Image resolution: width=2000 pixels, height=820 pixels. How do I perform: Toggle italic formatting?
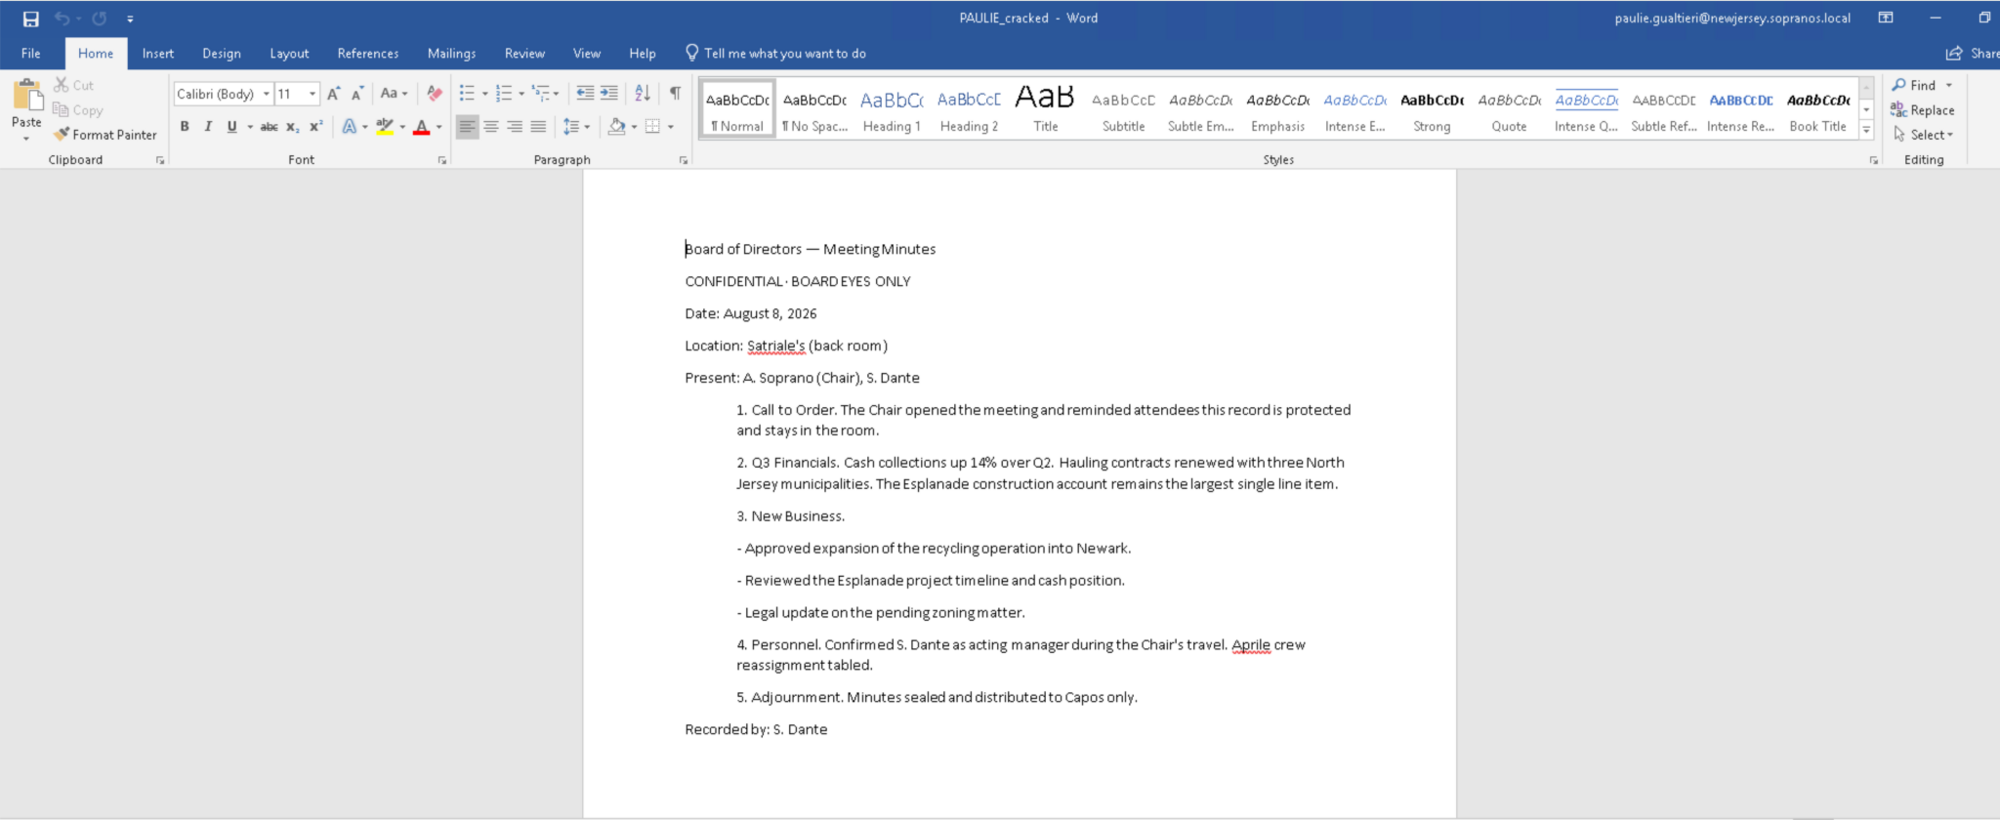coord(208,126)
